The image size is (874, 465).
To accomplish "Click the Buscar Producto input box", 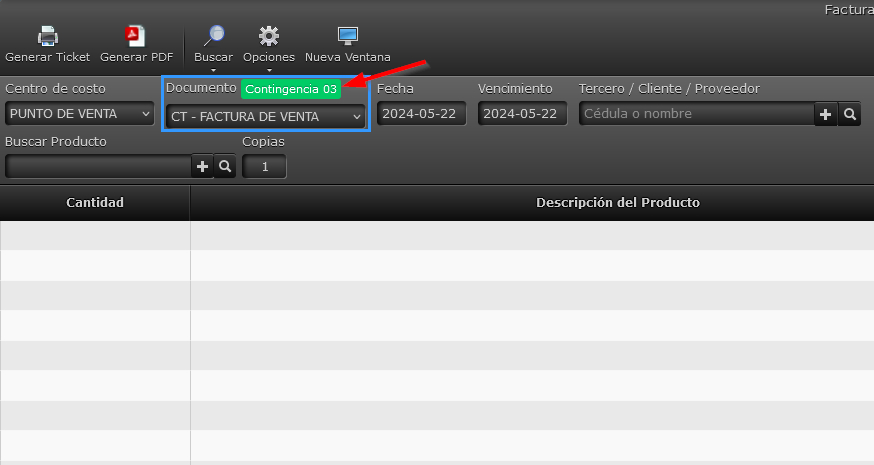I will [x=98, y=167].
